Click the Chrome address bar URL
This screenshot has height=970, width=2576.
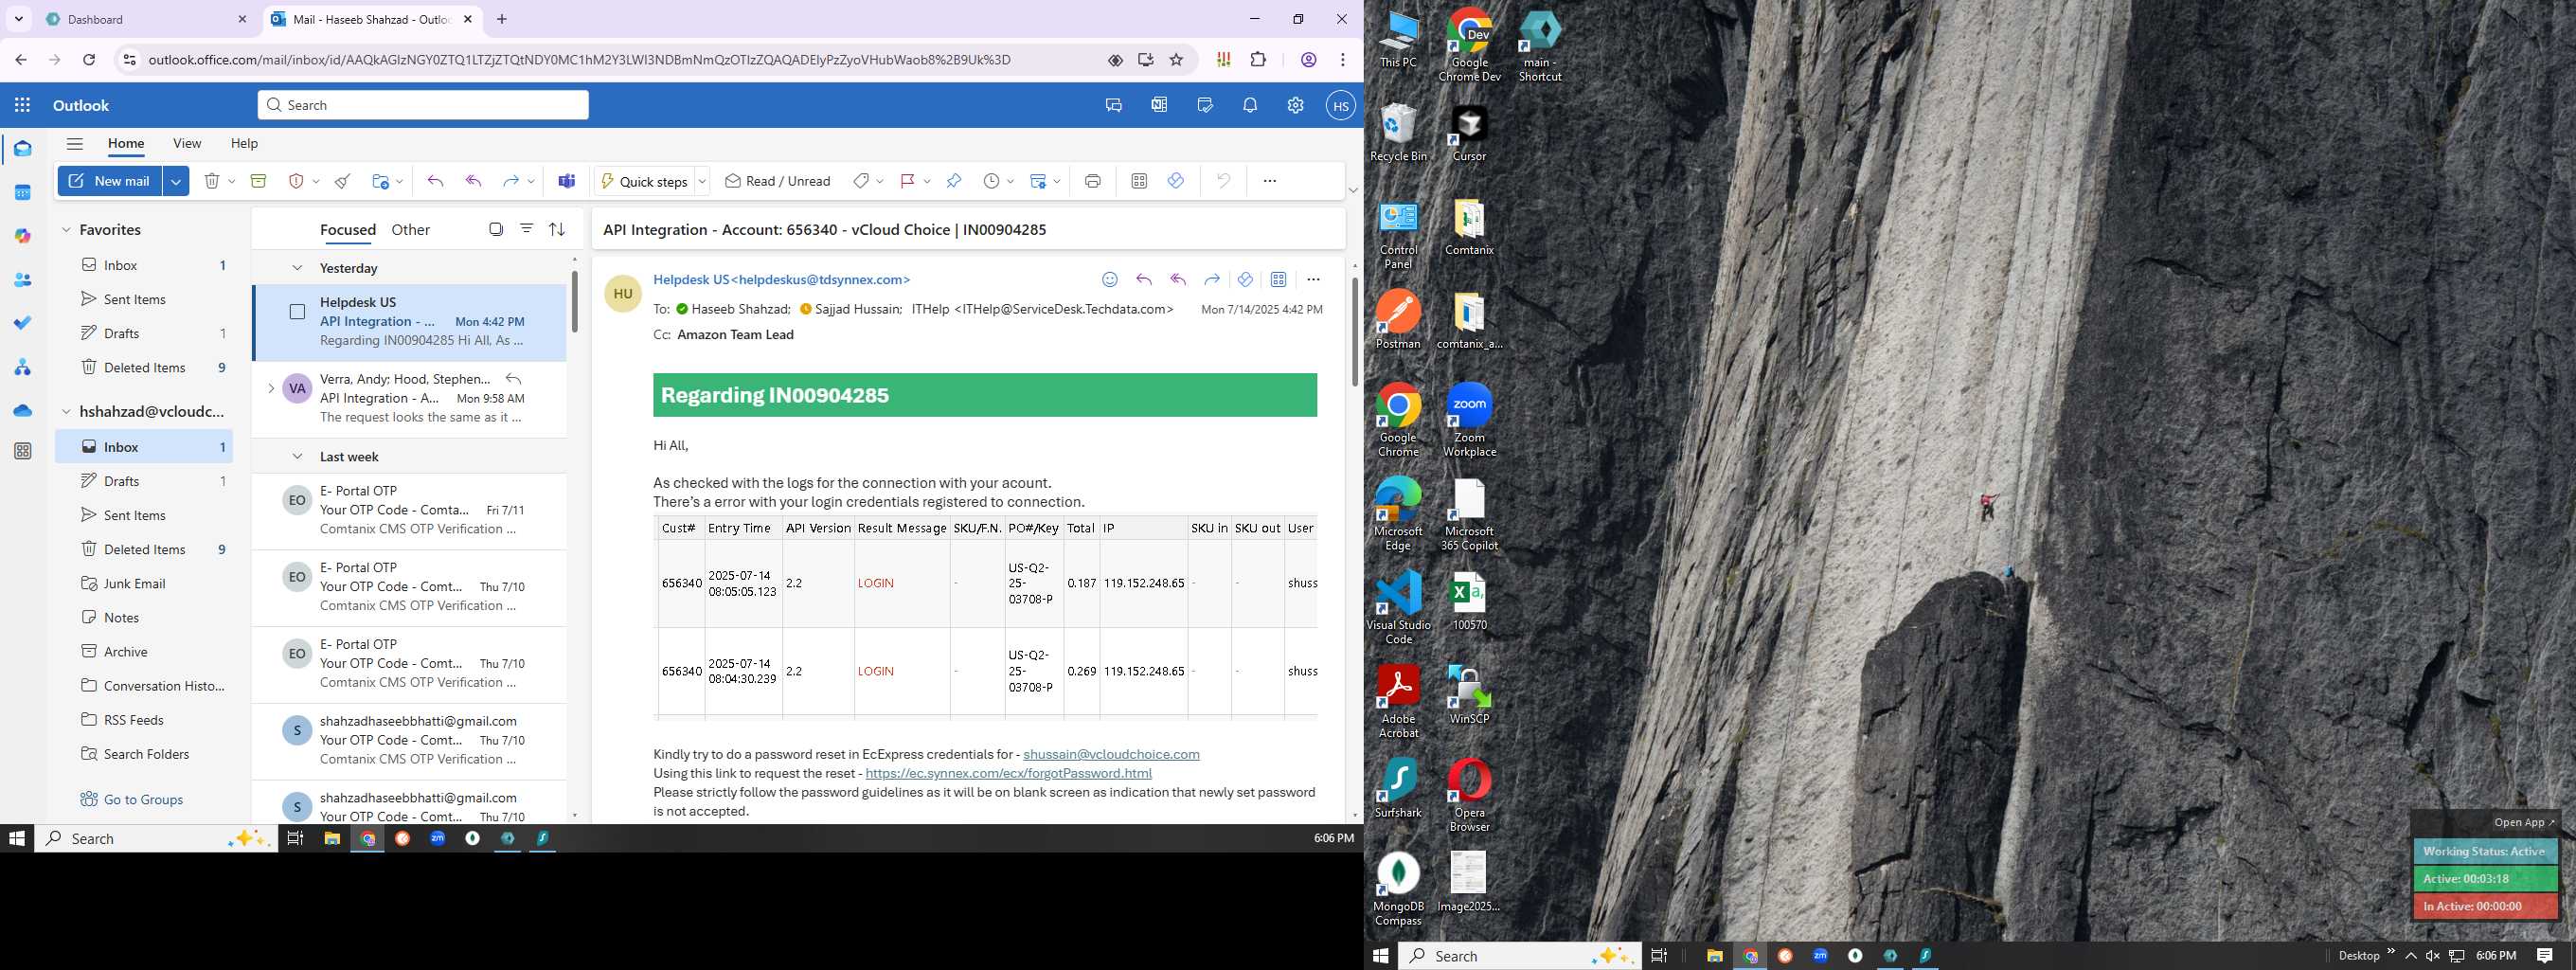[x=580, y=60]
